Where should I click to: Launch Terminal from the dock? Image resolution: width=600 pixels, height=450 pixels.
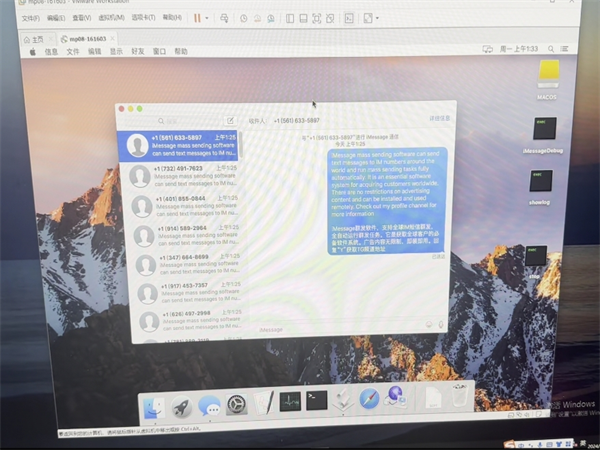(x=316, y=402)
